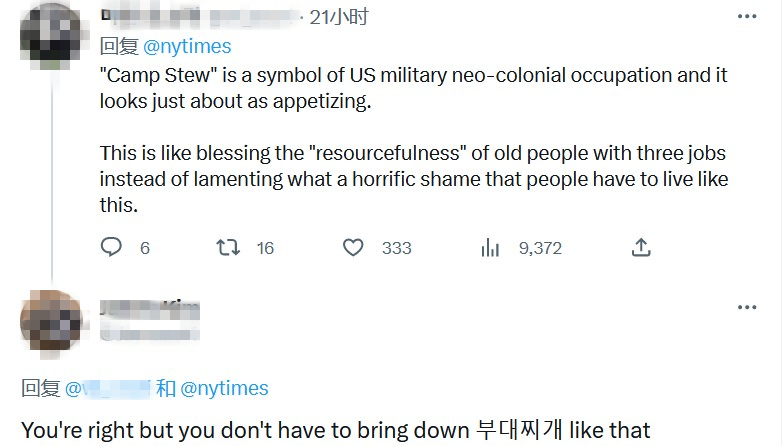Retweet the "Camp Stew" tweet

click(229, 247)
